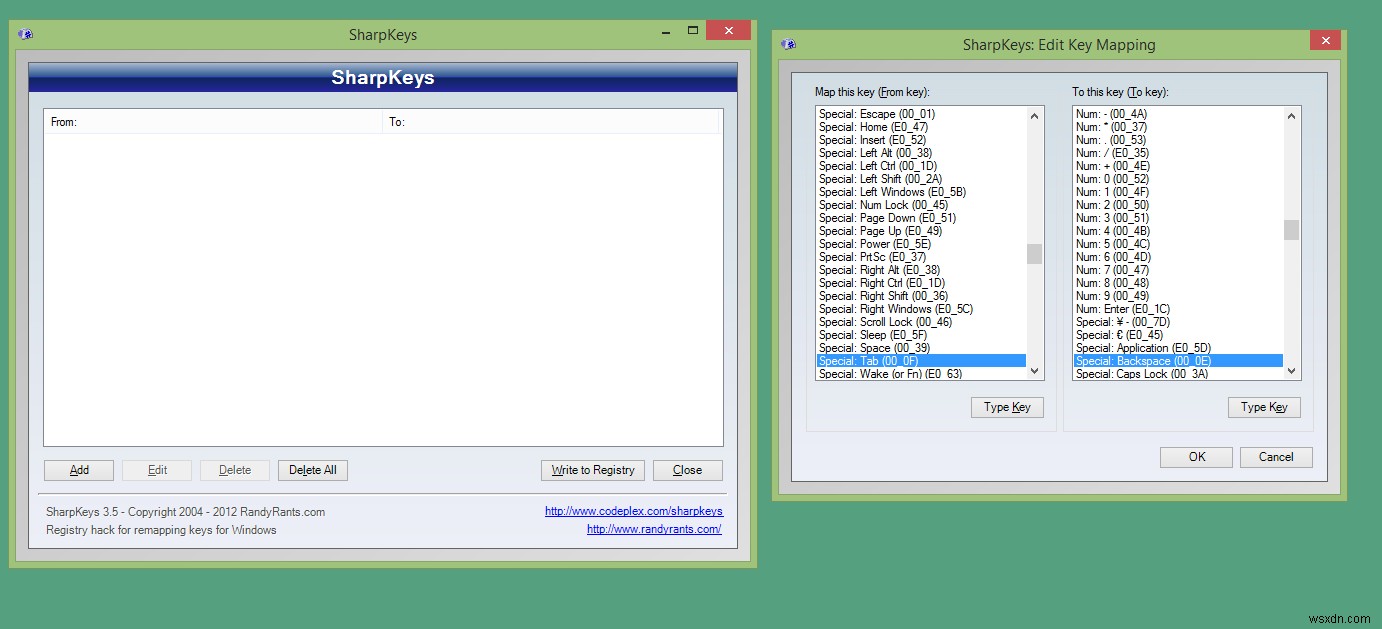Choose Num: Enter (E0_1C) in To list
The image size is (1382, 629).
click(1178, 309)
